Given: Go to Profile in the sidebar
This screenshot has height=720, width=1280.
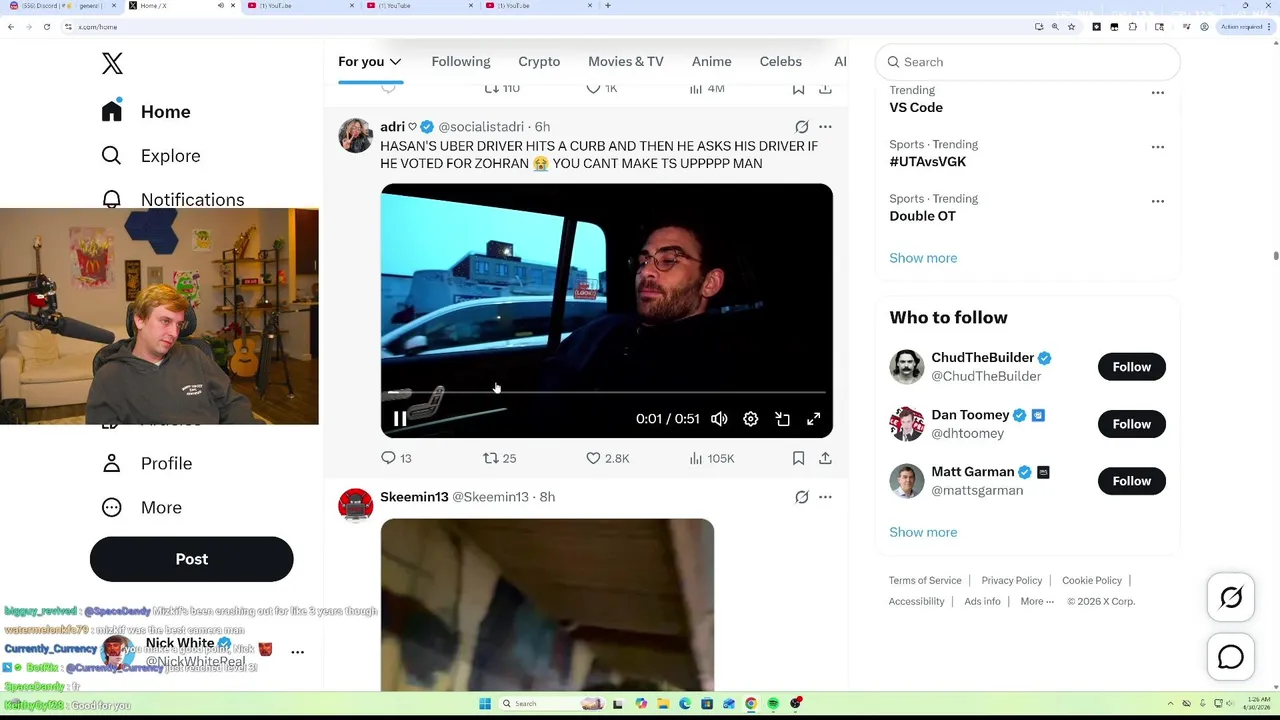Looking at the screenshot, I should pyautogui.click(x=147, y=463).
